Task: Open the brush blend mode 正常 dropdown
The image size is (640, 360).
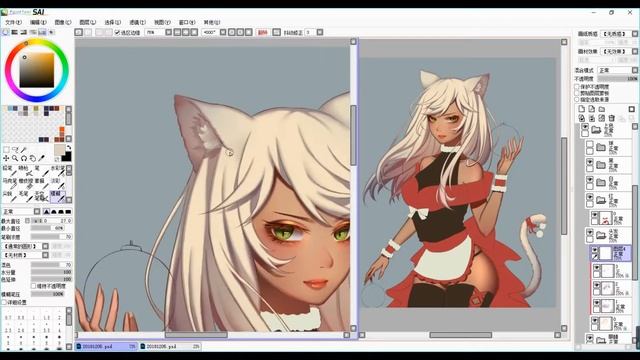Action: [21, 211]
